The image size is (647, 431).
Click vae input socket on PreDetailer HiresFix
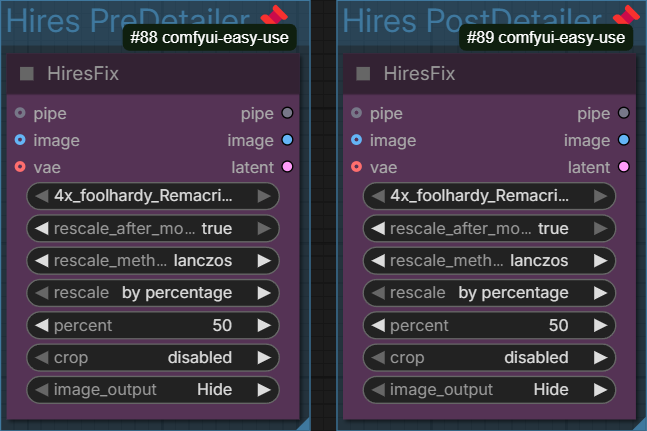(x=20, y=167)
